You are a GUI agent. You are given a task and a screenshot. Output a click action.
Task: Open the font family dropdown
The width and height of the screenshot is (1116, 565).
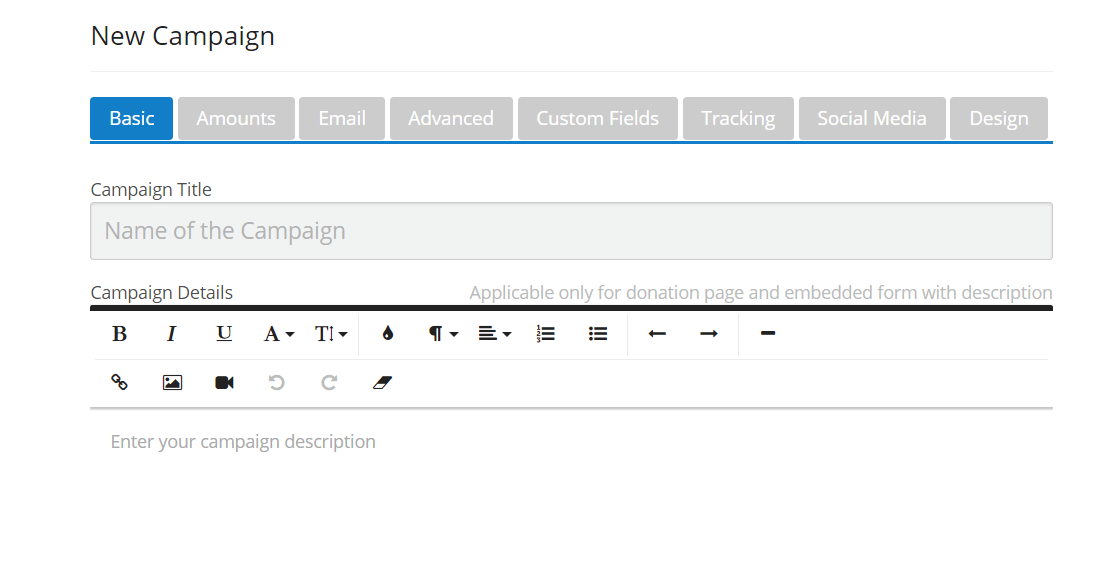point(278,334)
